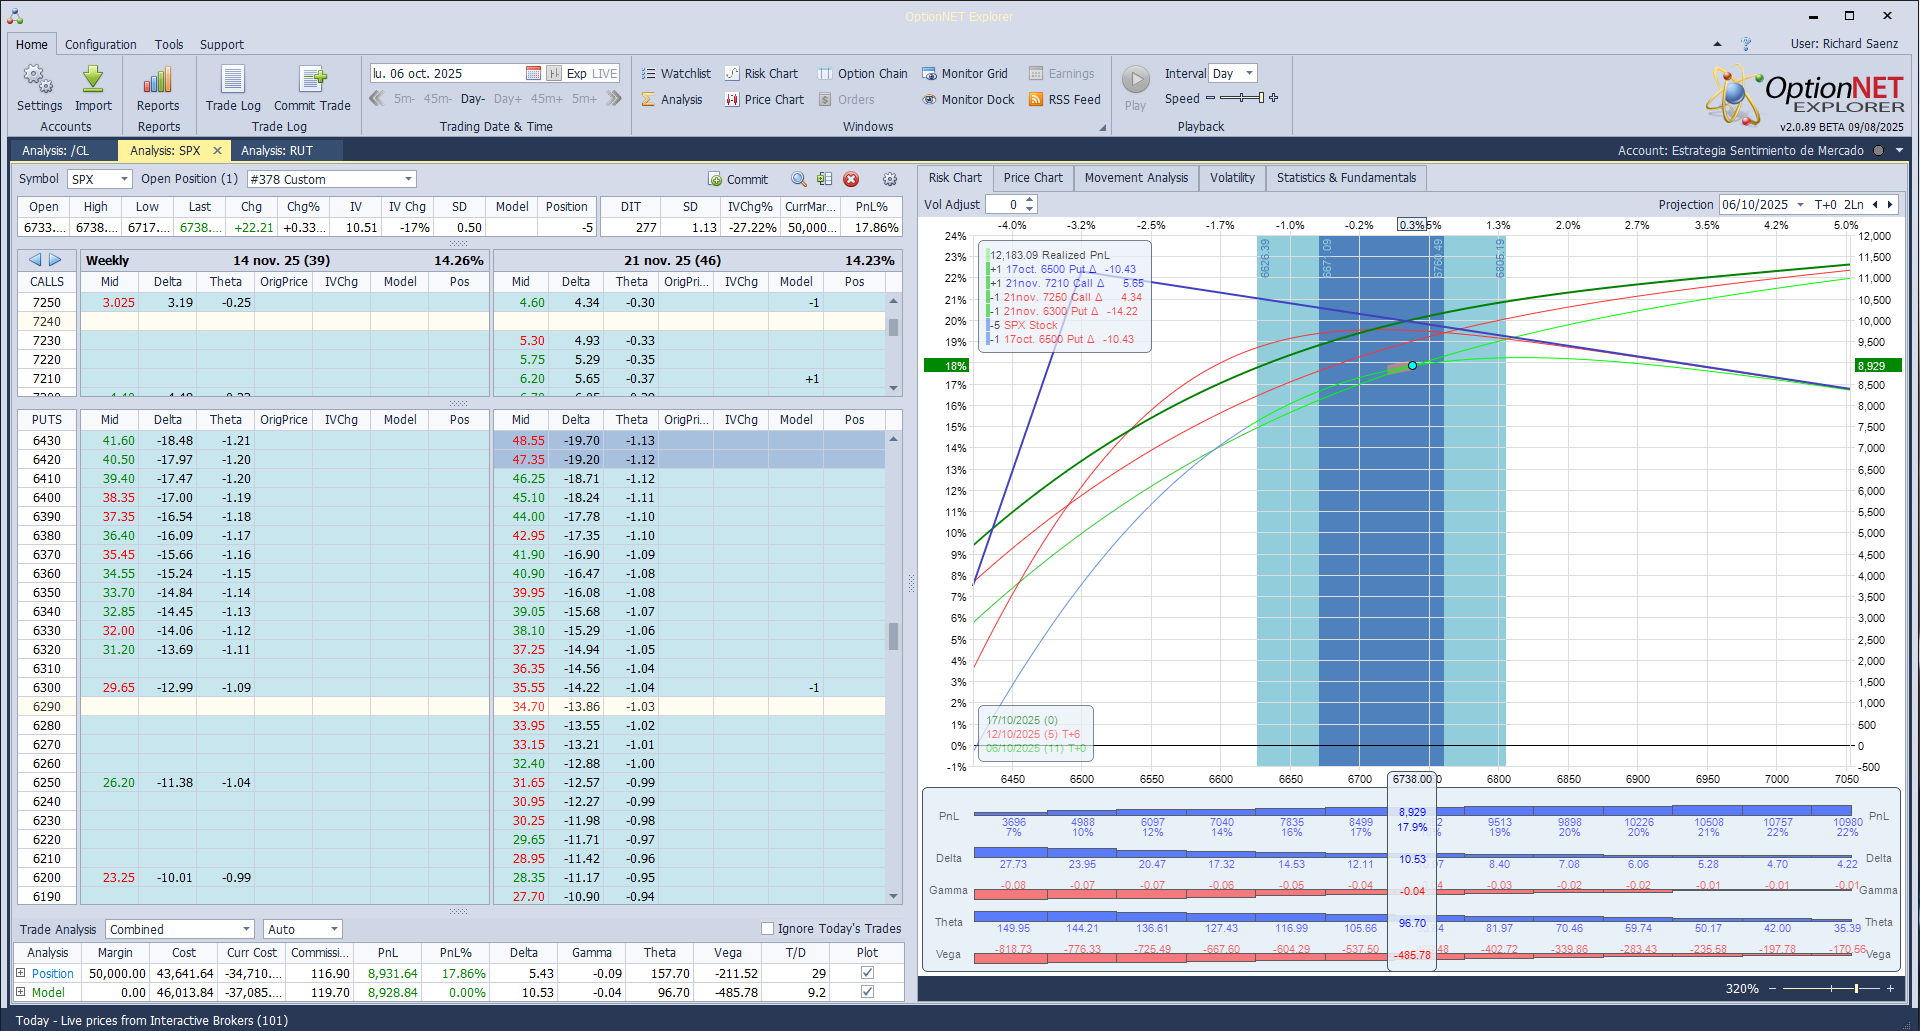1920x1031 pixels.
Task: Toggle Plot checkbox for Model row
Action: coord(867,992)
